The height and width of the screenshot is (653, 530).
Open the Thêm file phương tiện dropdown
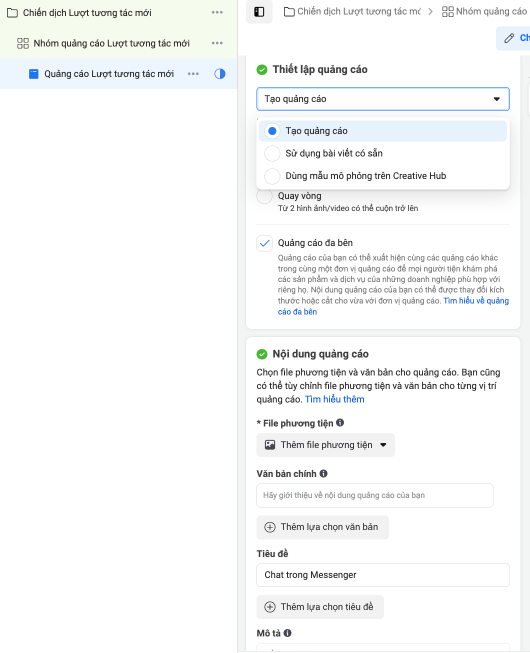[326, 445]
